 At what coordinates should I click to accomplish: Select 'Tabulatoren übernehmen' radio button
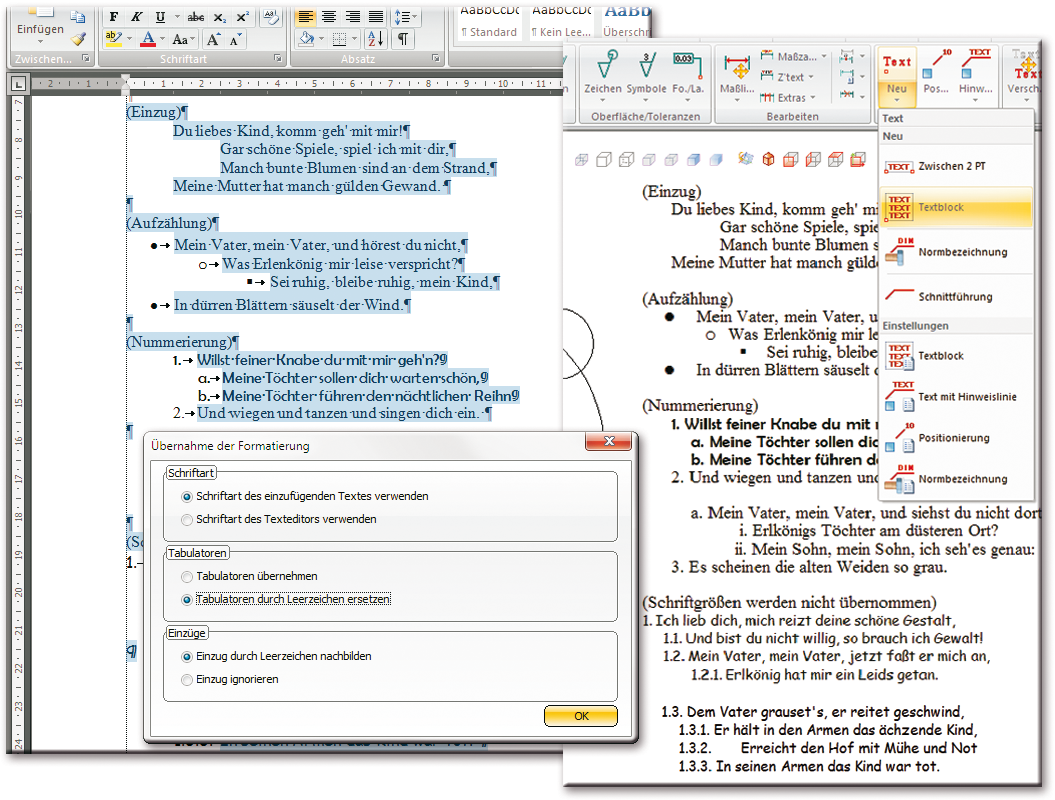187,576
